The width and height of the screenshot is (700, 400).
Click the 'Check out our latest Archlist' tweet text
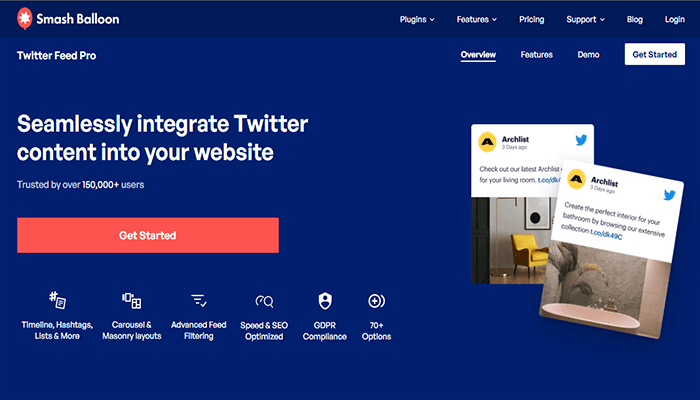tap(520, 175)
